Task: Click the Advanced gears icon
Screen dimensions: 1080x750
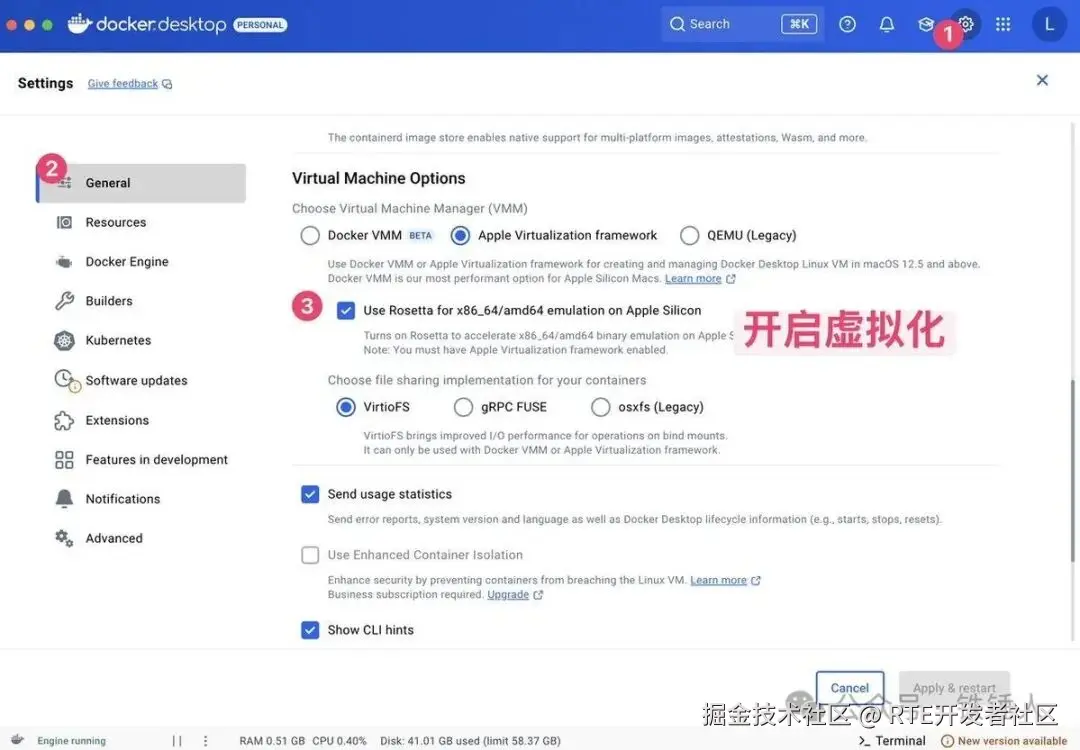Action: (x=64, y=539)
